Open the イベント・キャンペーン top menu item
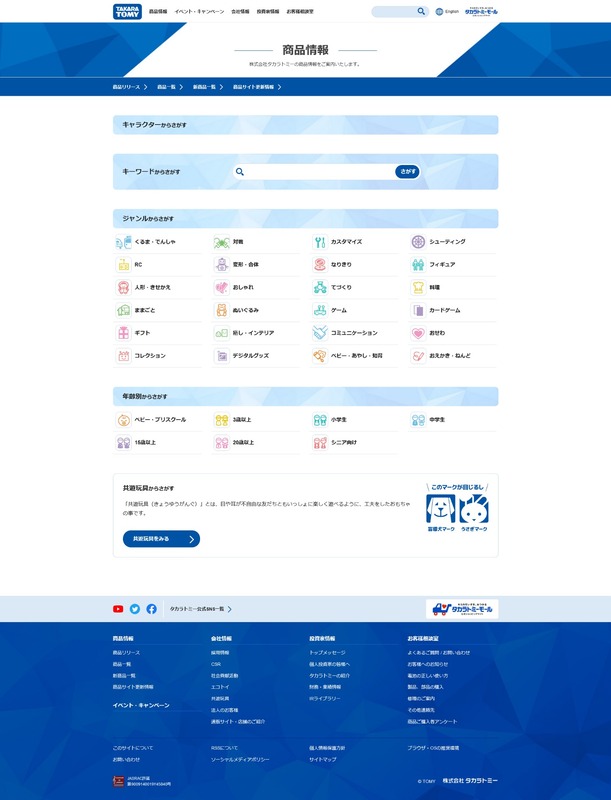Image resolution: width=611 pixels, height=800 pixels. [199, 11]
